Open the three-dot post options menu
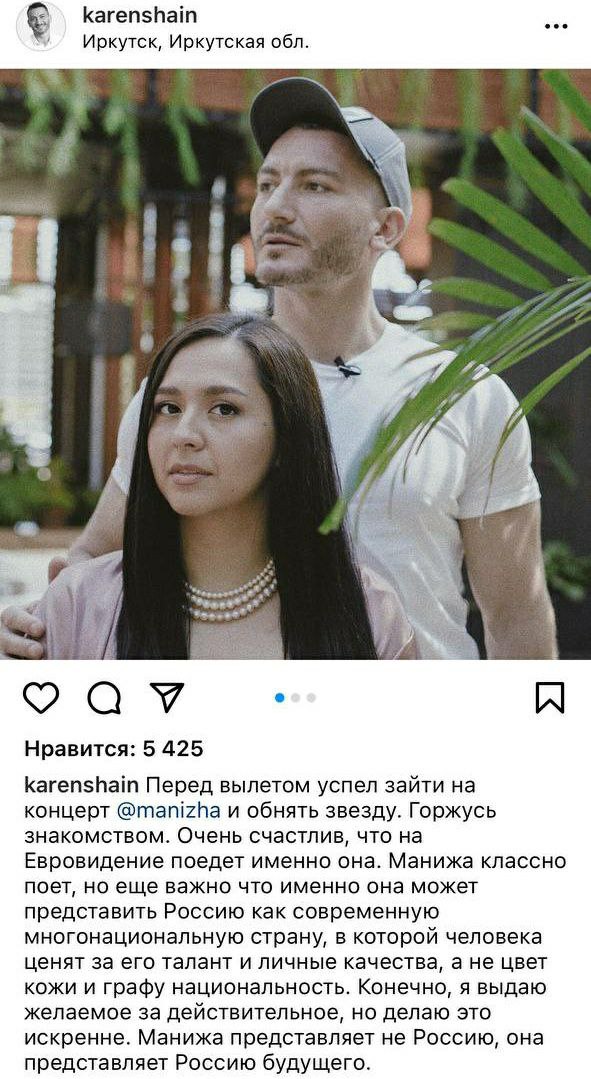This screenshot has width=591, height=1079. 556,26
